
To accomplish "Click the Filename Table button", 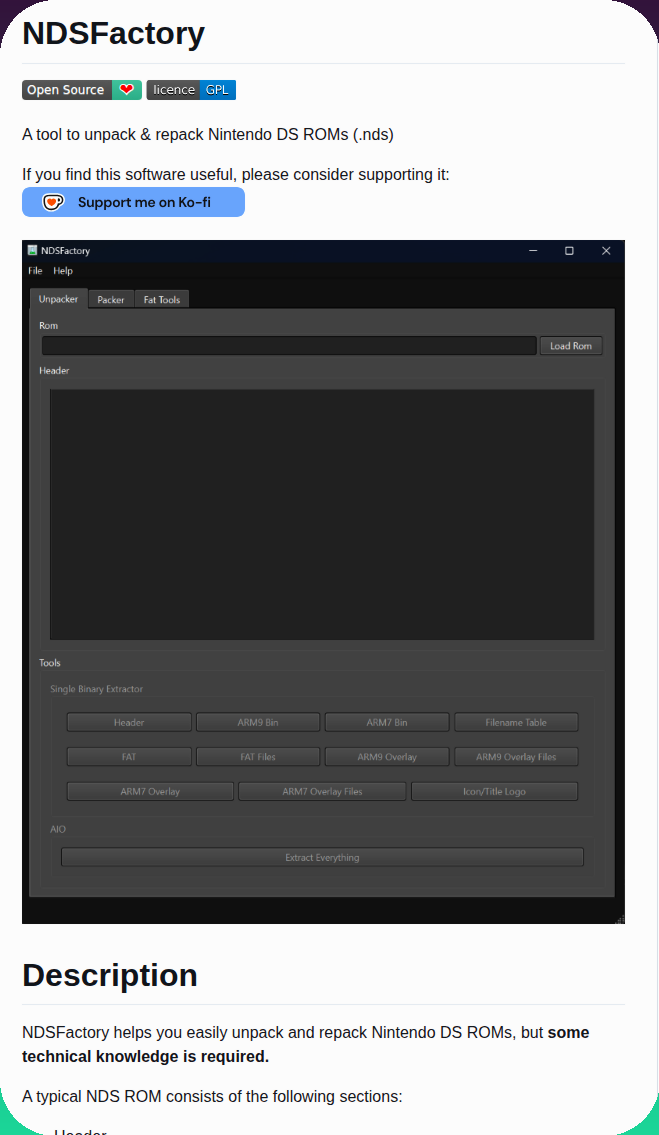I will click(516, 722).
